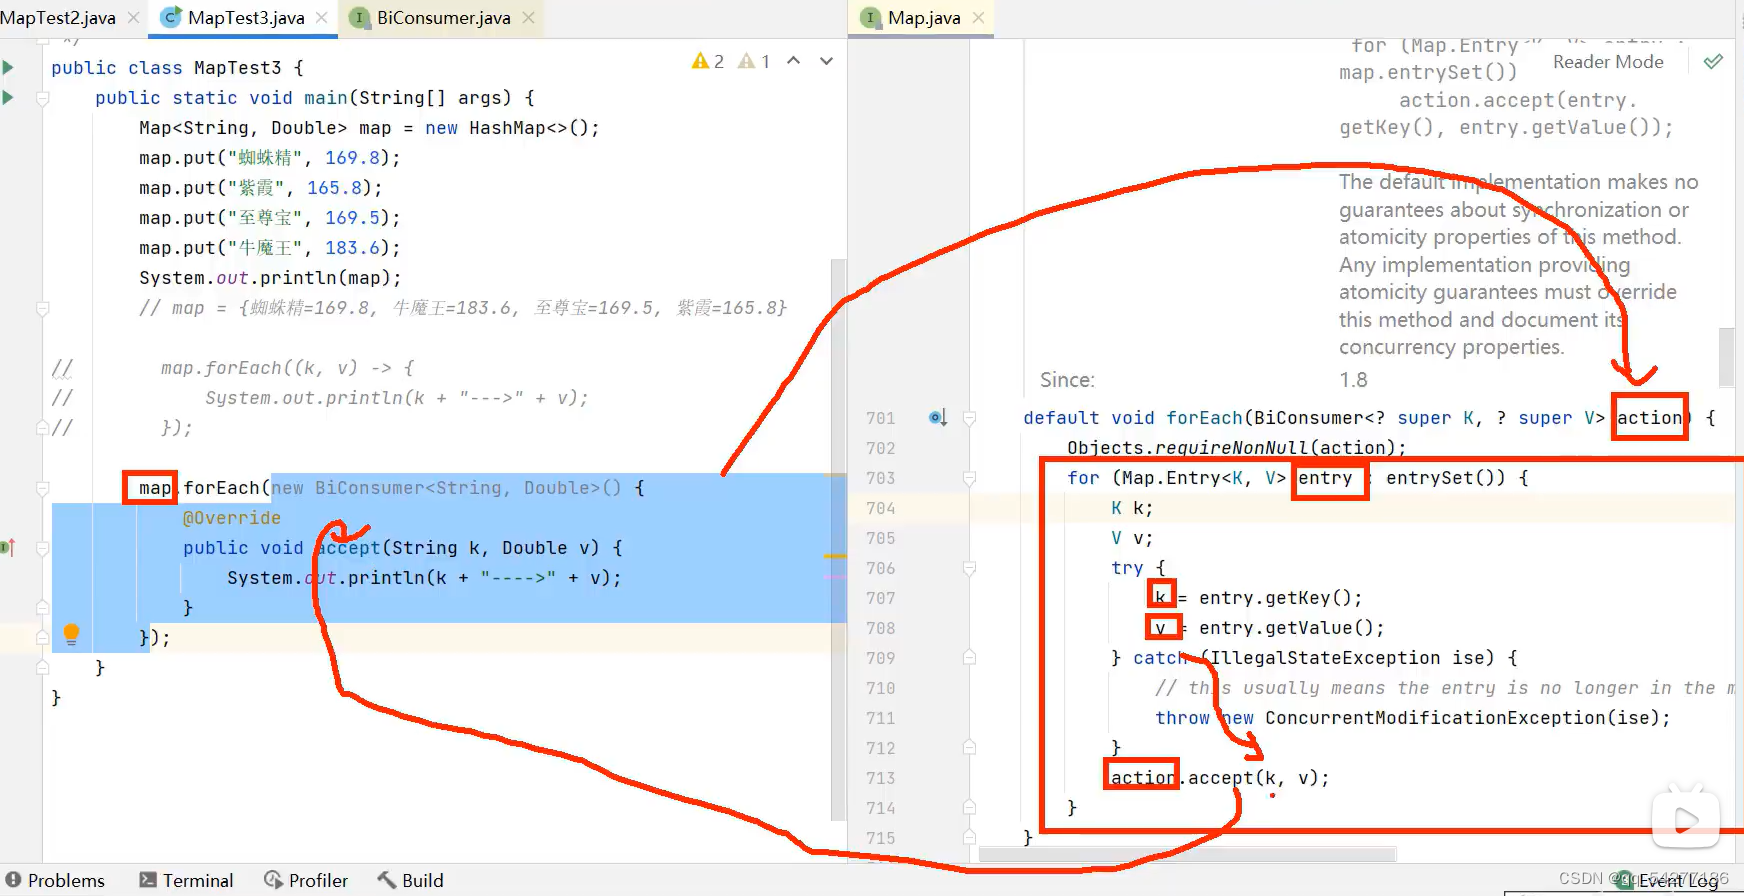The height and width of the screenshot is (896, 1744).
Task: Collapse the main method fold marker
Action: (x=43, y=98)
